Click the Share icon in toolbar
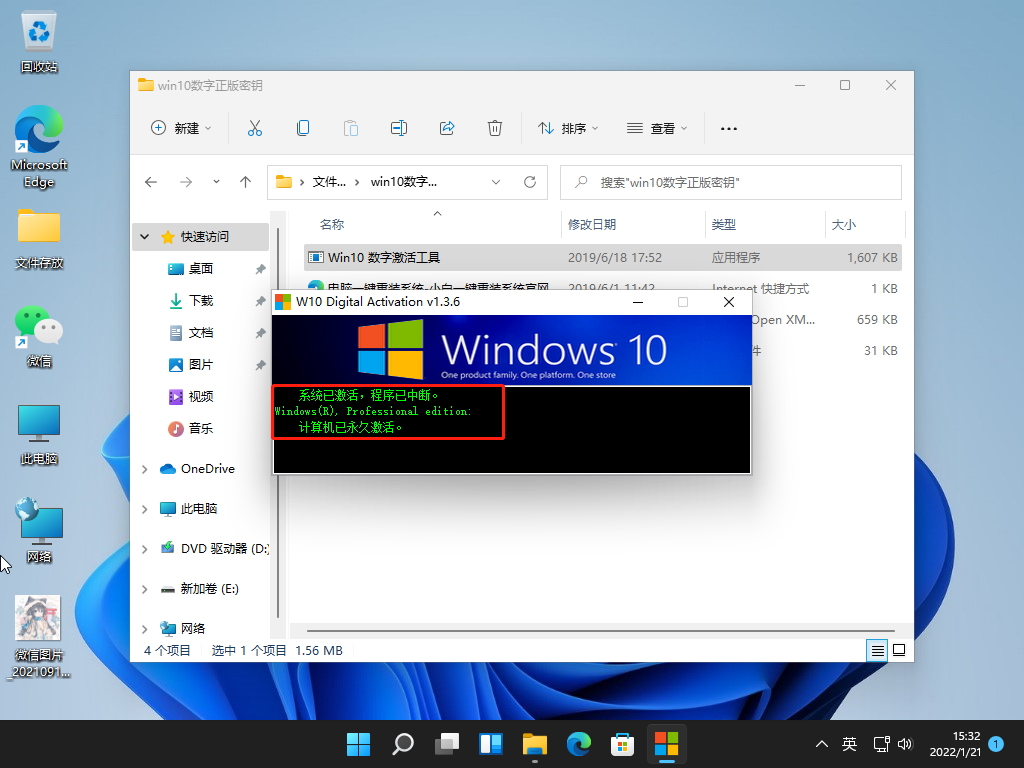Viewport: 1024px width, 768px height. tap(447, 128)
